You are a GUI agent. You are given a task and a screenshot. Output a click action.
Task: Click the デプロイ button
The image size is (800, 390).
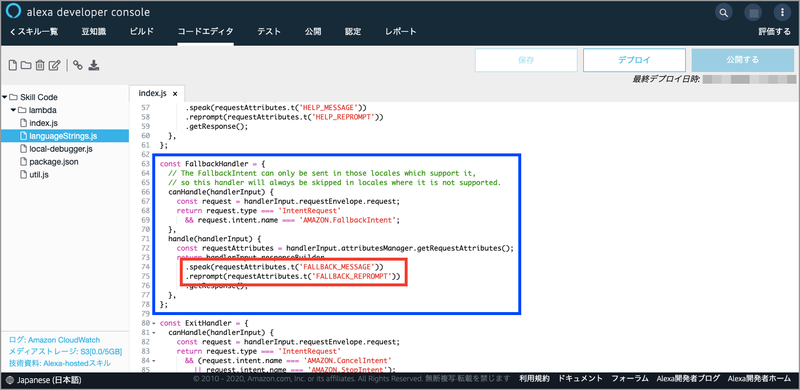pyautogui.click(x=634, y=60)
